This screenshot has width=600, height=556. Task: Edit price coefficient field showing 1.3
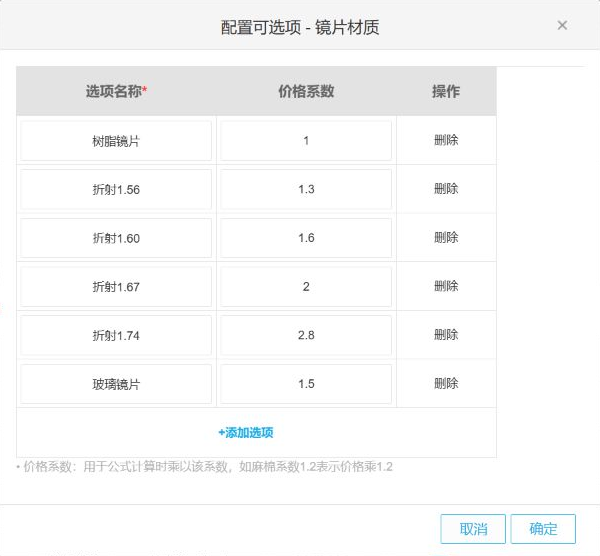pyautogui.click(x=306, y=189)
